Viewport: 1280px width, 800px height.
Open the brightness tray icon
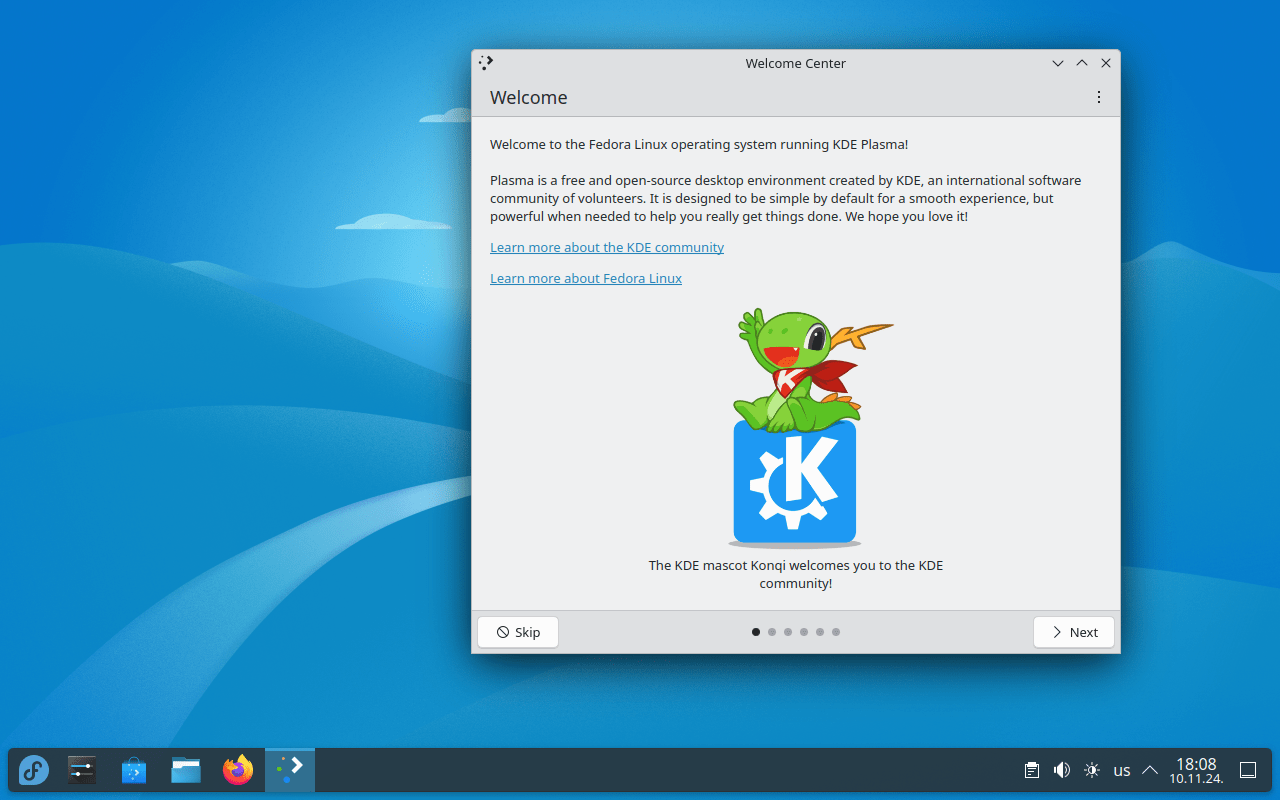coord(1092,770)
